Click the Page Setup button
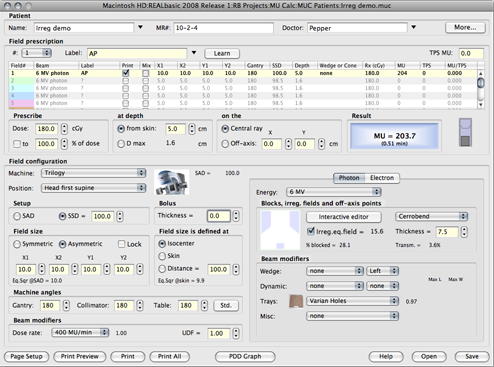This screenshot has width=494, height=367. tap(27, 357)
